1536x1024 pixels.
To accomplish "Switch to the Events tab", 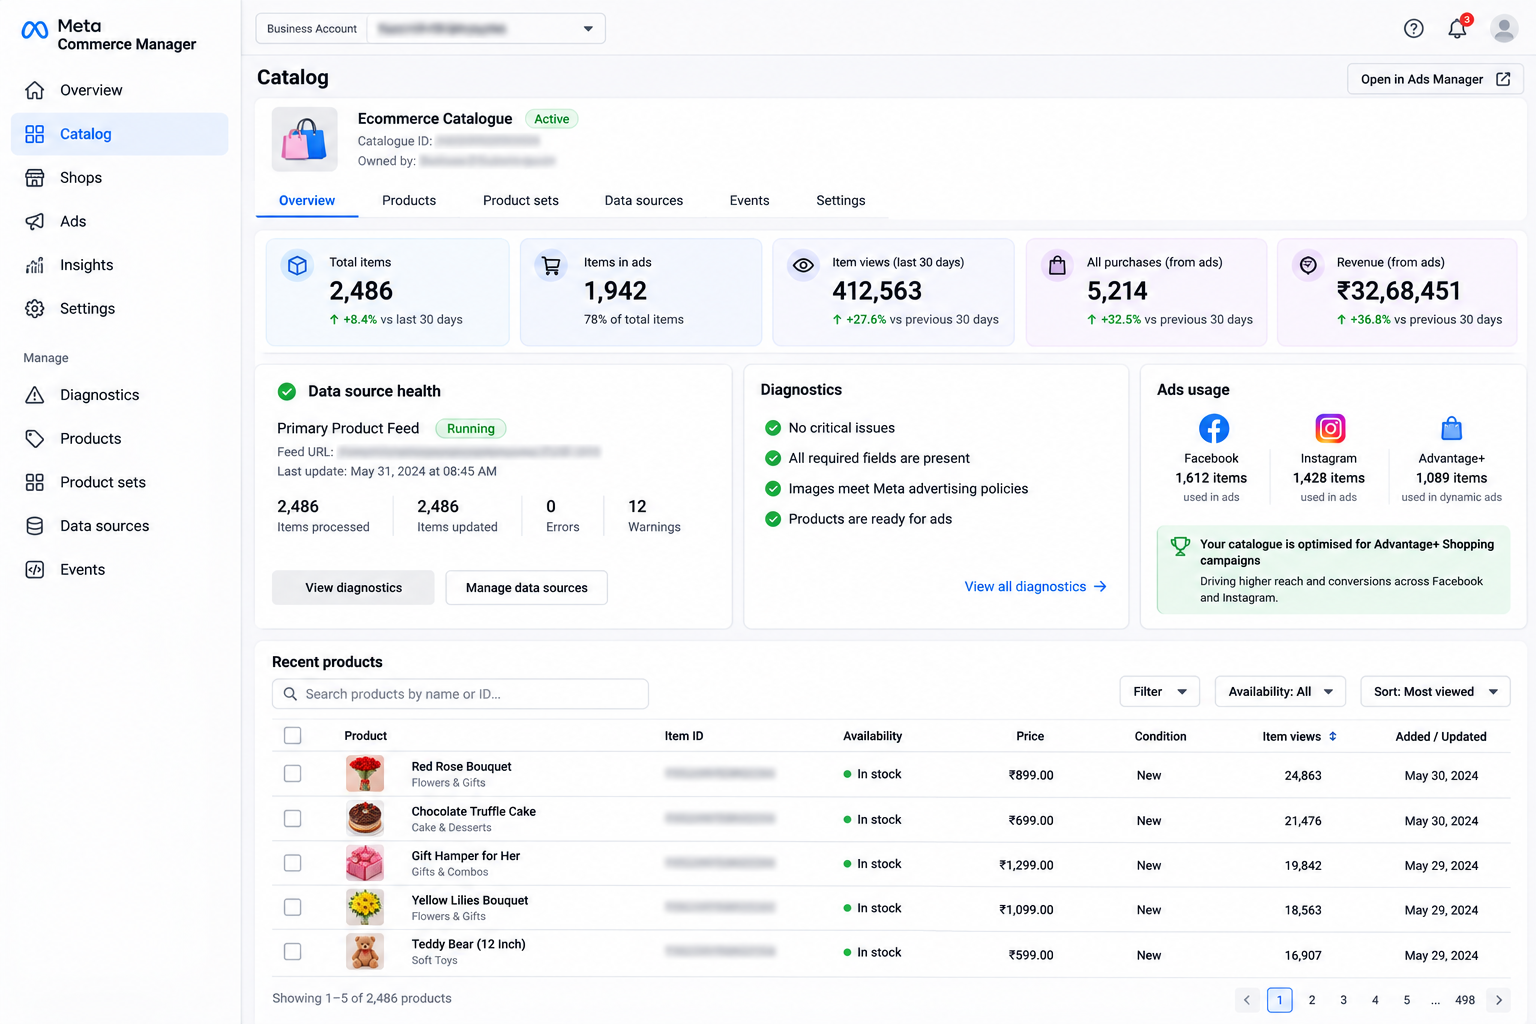I will point(750,201).
